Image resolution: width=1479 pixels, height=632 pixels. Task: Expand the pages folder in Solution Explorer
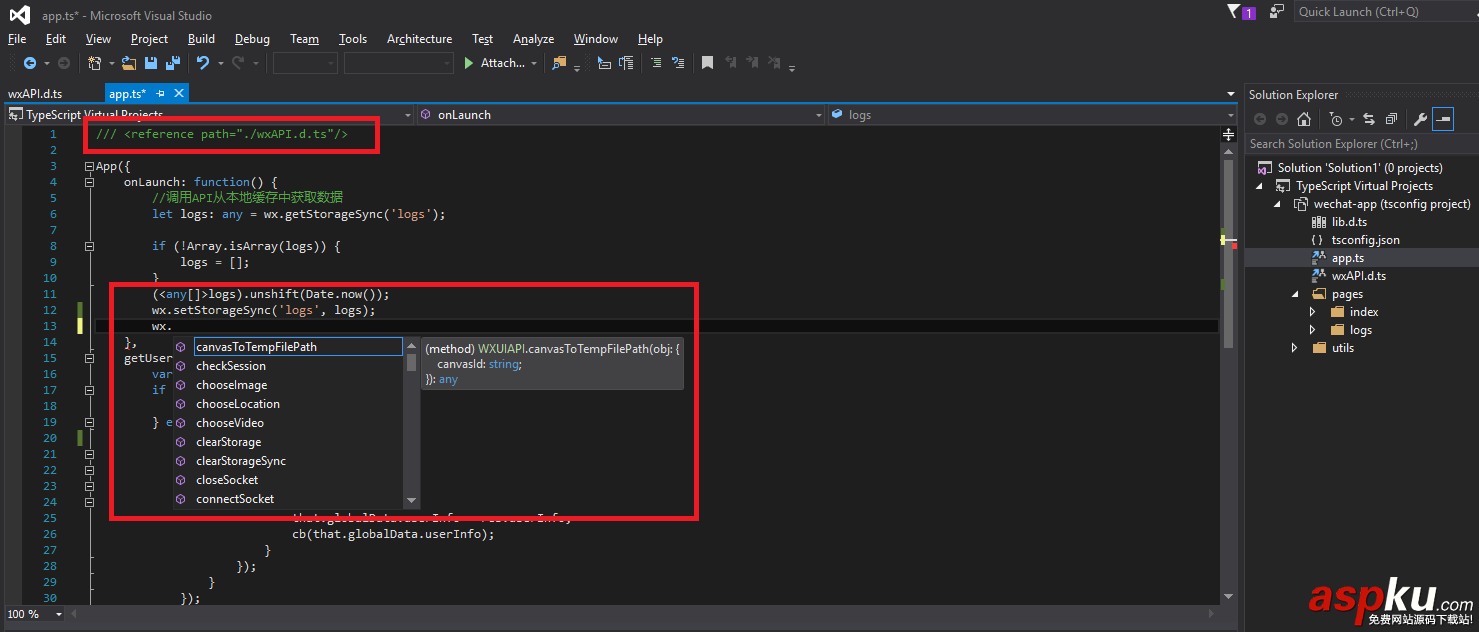[x=1296, y=293]
